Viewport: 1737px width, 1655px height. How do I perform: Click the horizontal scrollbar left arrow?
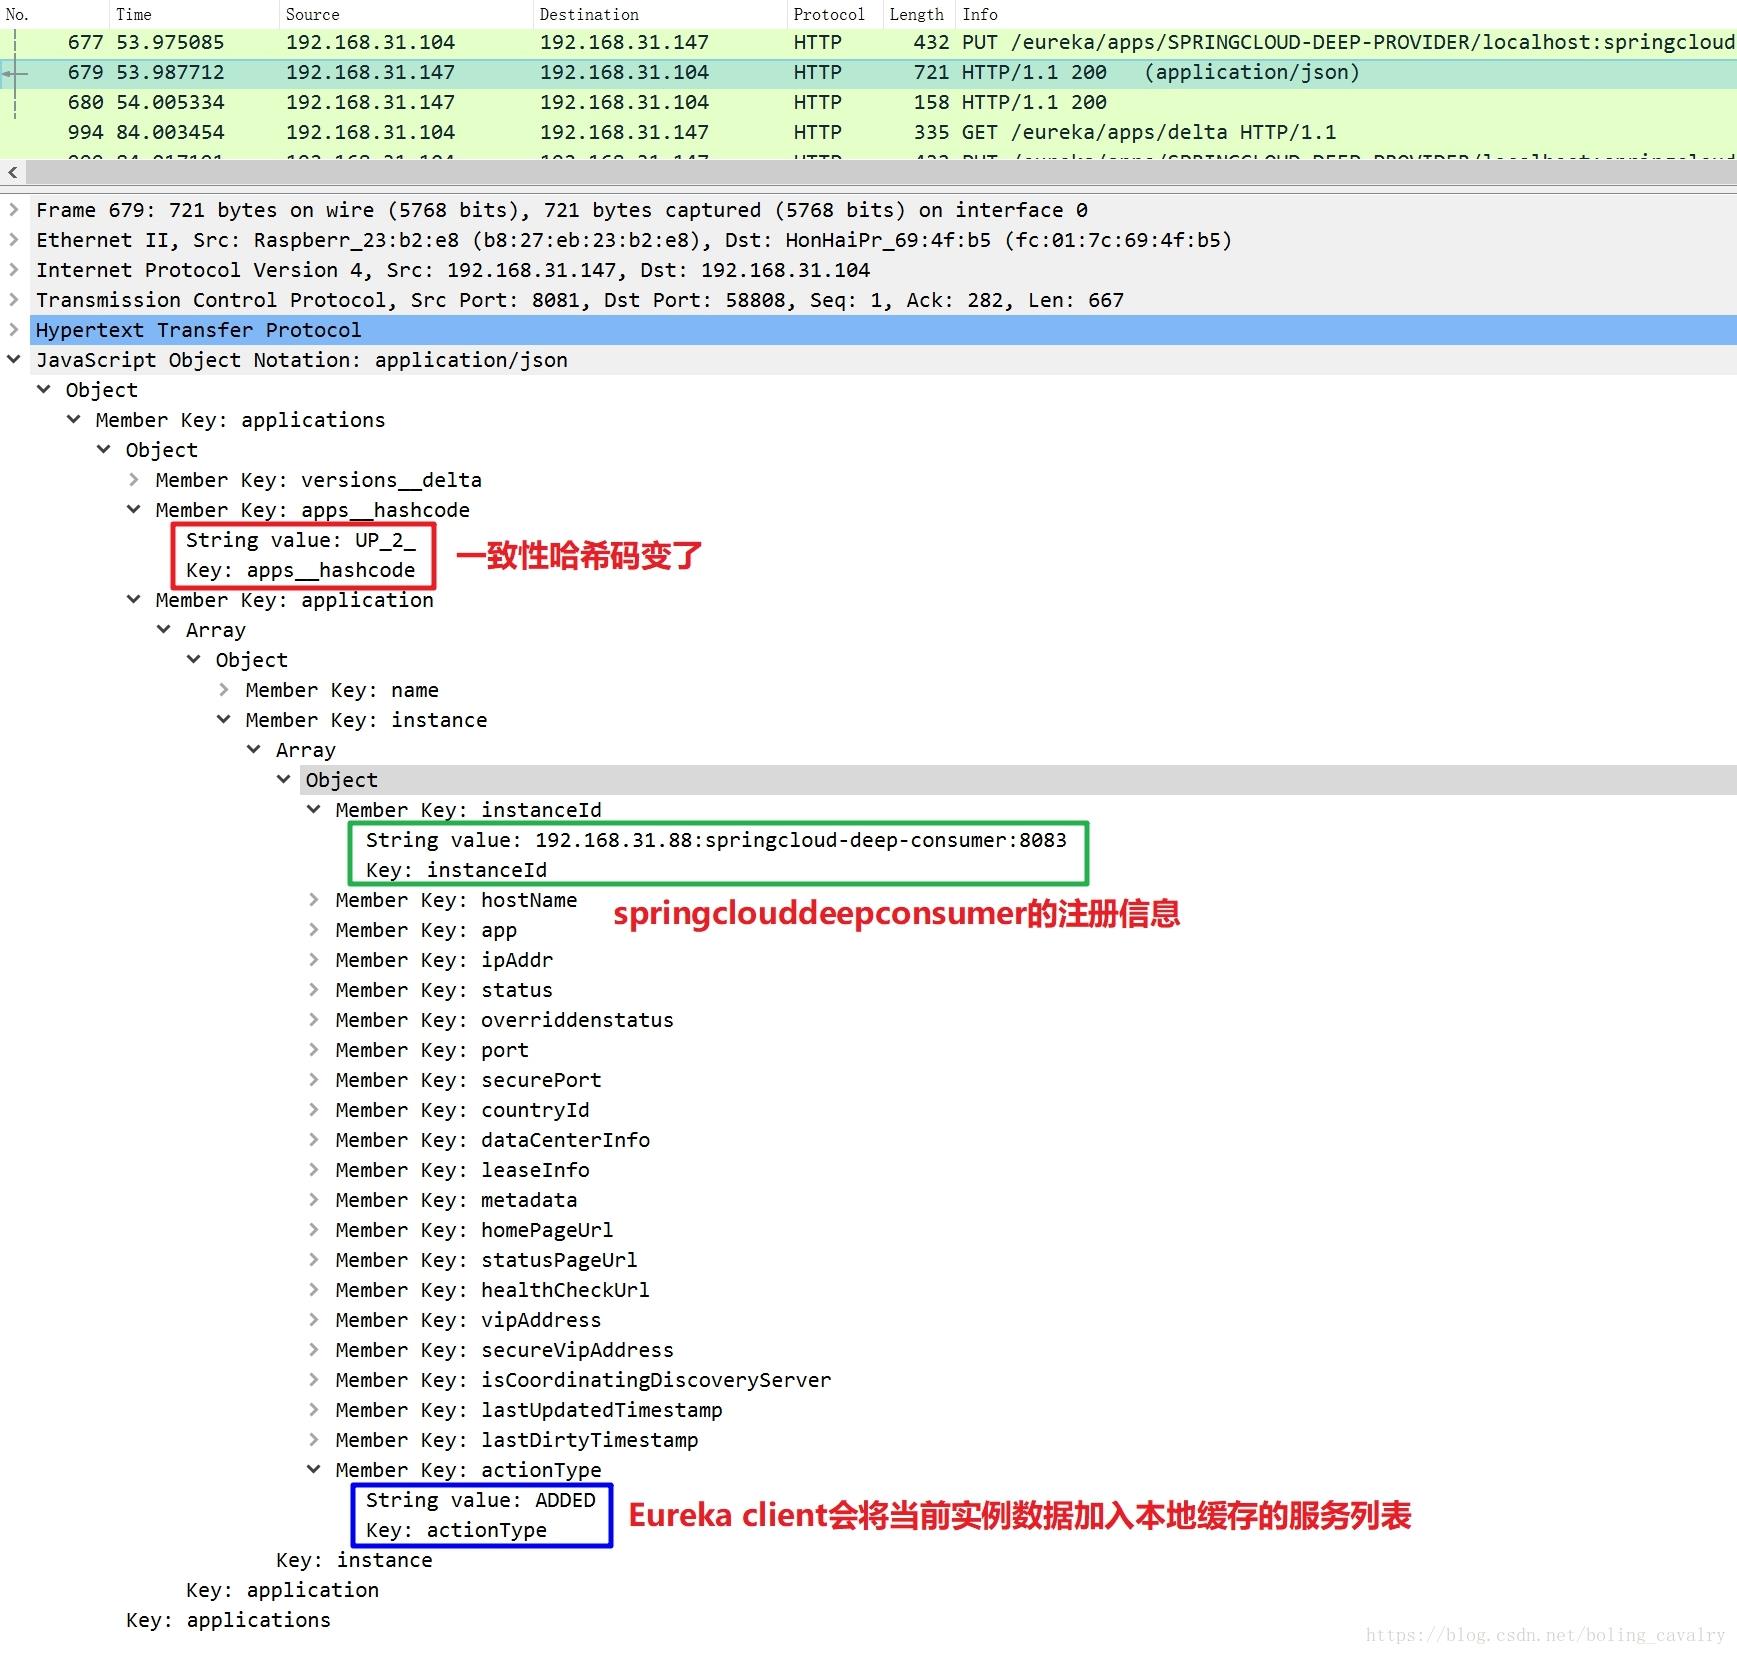(x=12, y=173)
